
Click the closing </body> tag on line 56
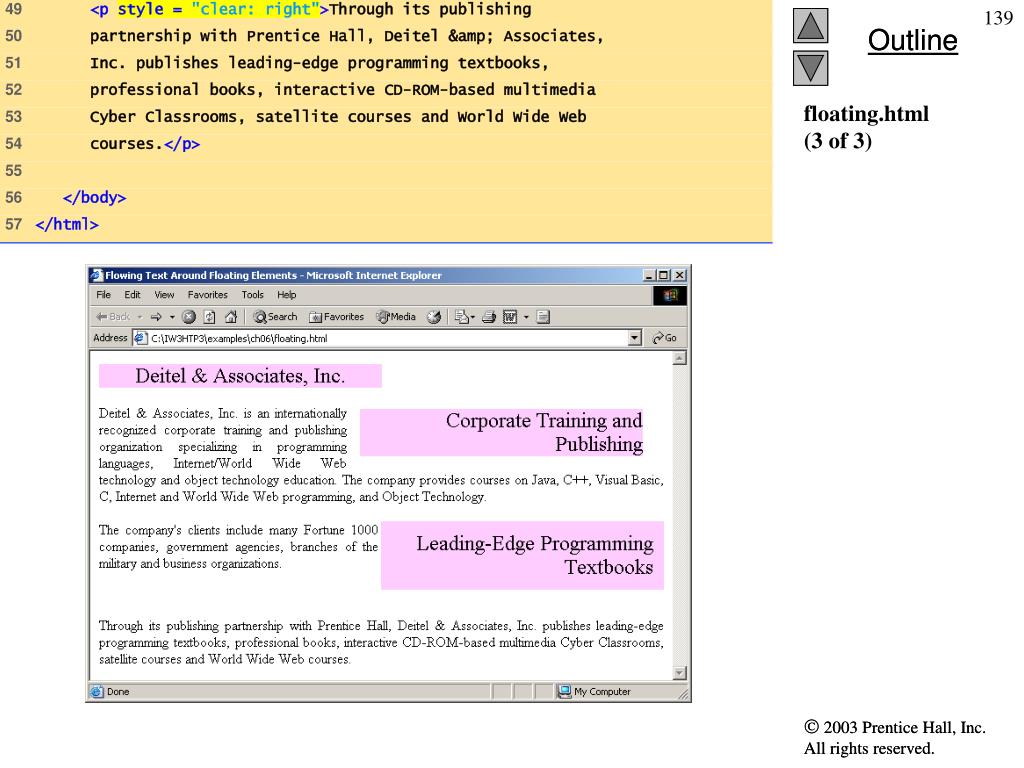95,197
